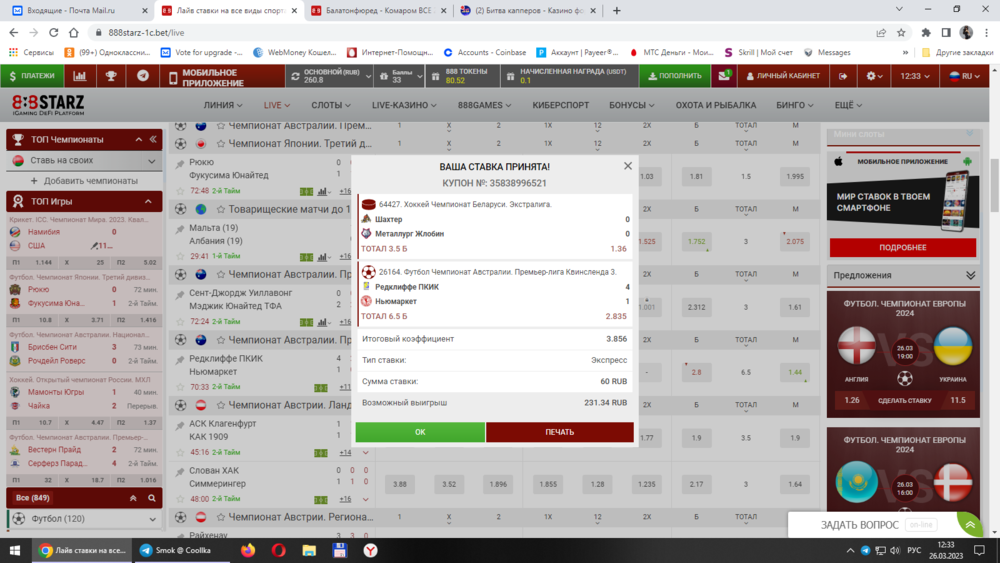Pin the Рюкю match
The image size is (1000, 563).
click(x=180, y=164)
